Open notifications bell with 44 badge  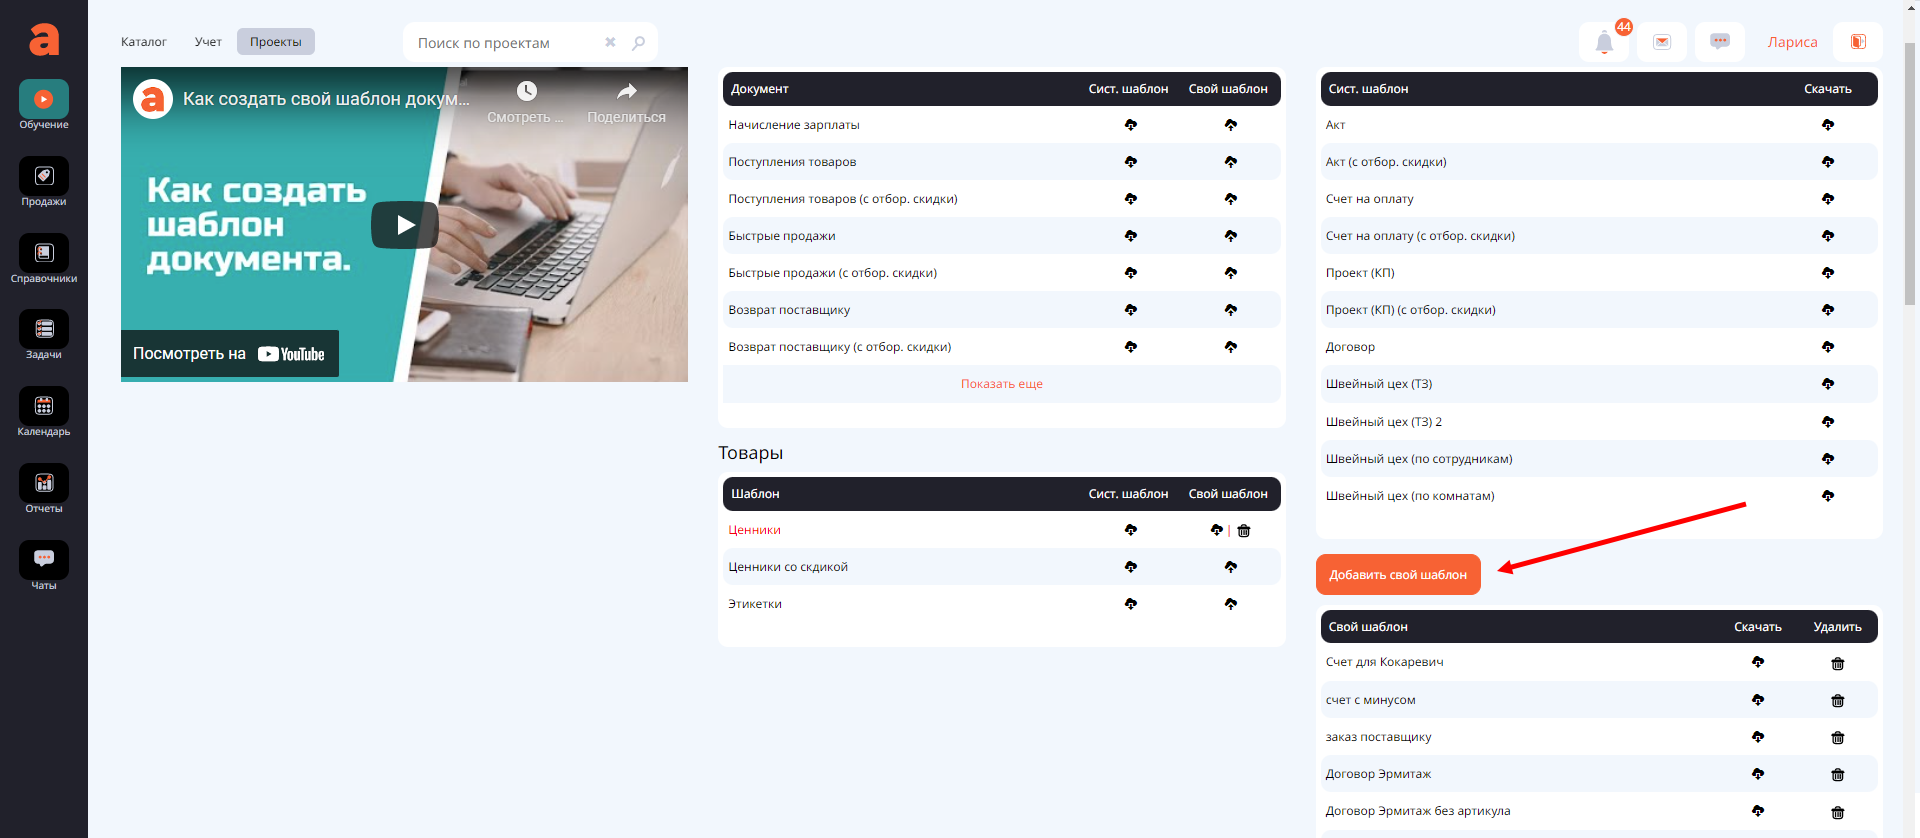pyautogui.click(x=1604, y=42)
